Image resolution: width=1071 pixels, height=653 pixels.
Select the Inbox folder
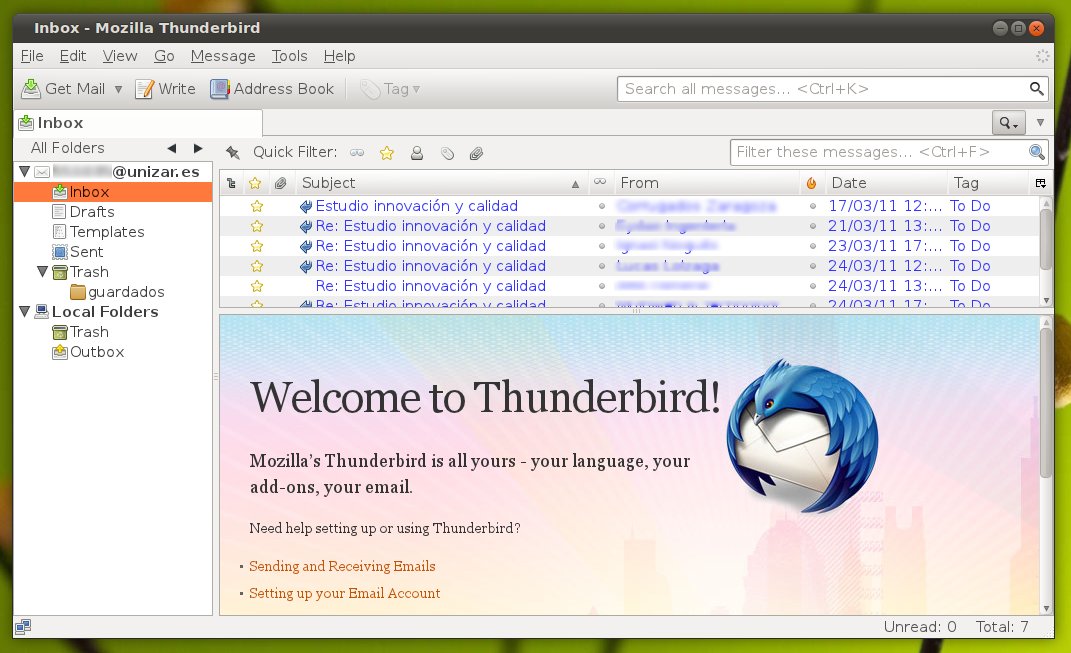pos(113,192)
